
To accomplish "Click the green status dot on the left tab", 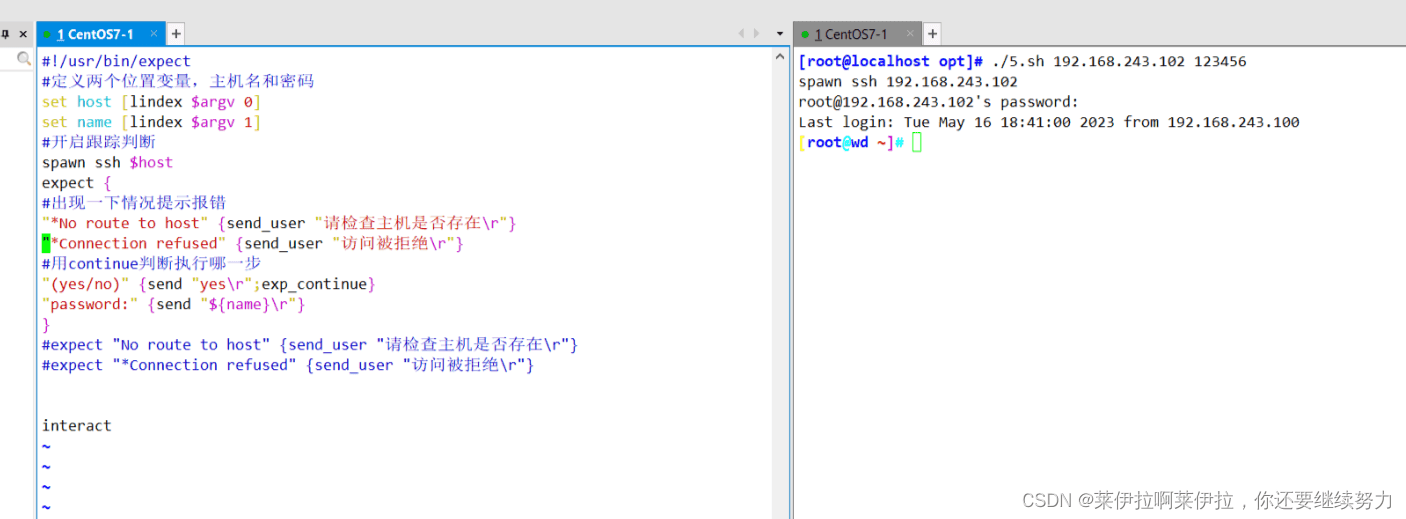I will point(47,35).
